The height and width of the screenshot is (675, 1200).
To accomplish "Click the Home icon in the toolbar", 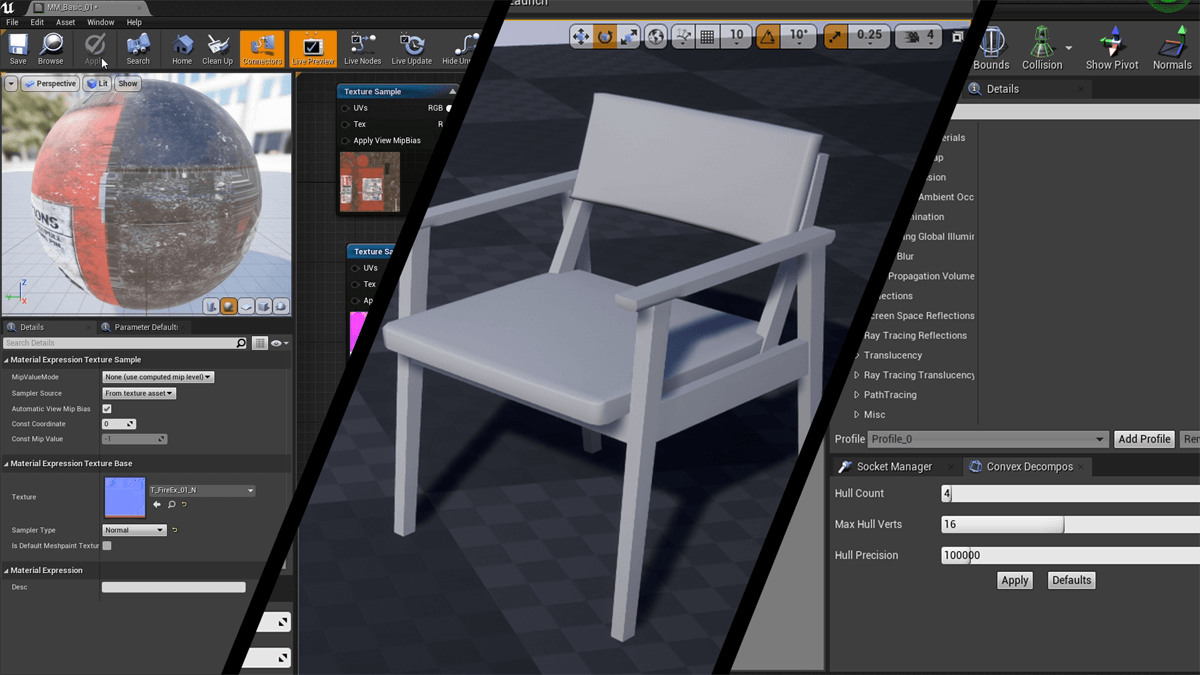I will point(182,46).
